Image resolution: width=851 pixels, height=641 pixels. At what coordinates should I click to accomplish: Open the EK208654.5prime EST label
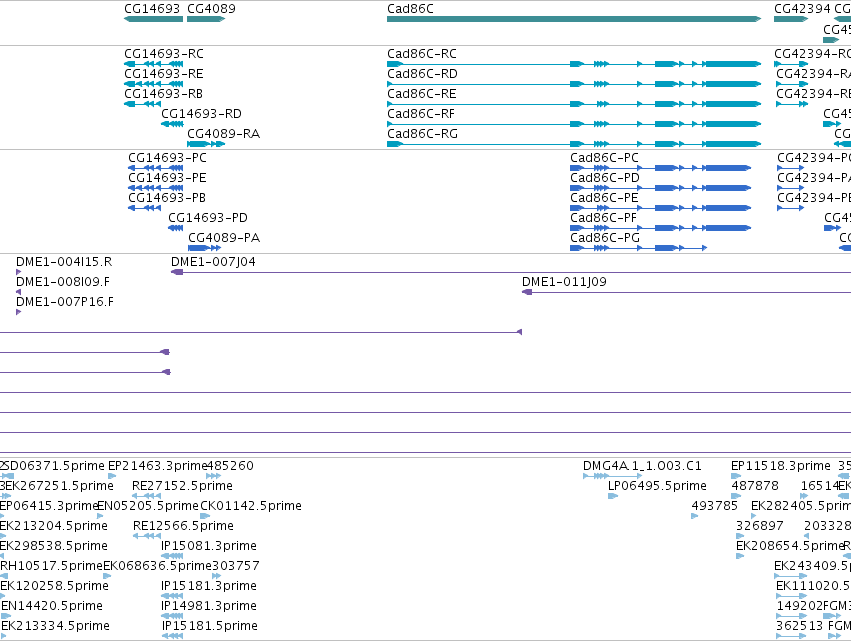pos(790,547)
